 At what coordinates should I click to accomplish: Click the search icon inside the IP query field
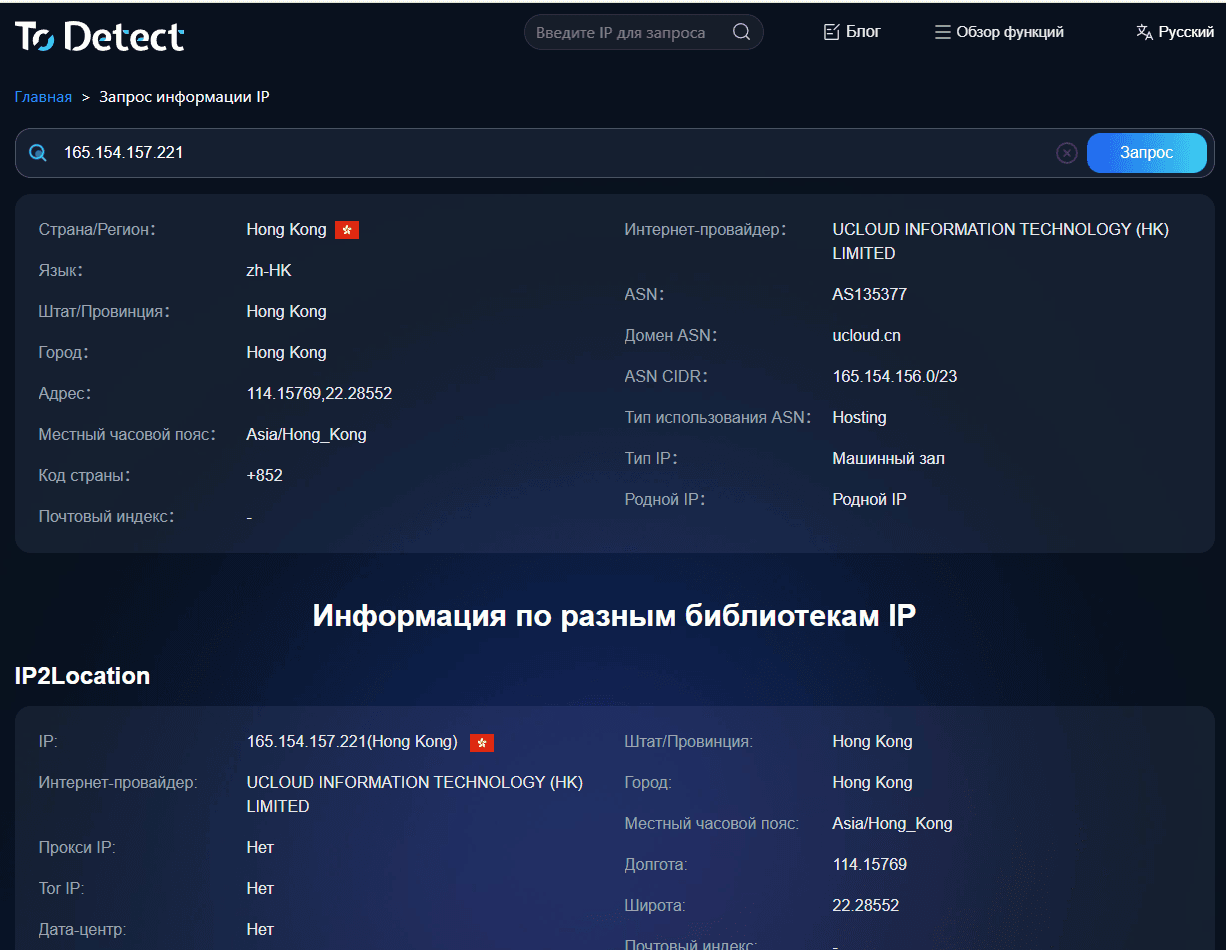point(37,152)
